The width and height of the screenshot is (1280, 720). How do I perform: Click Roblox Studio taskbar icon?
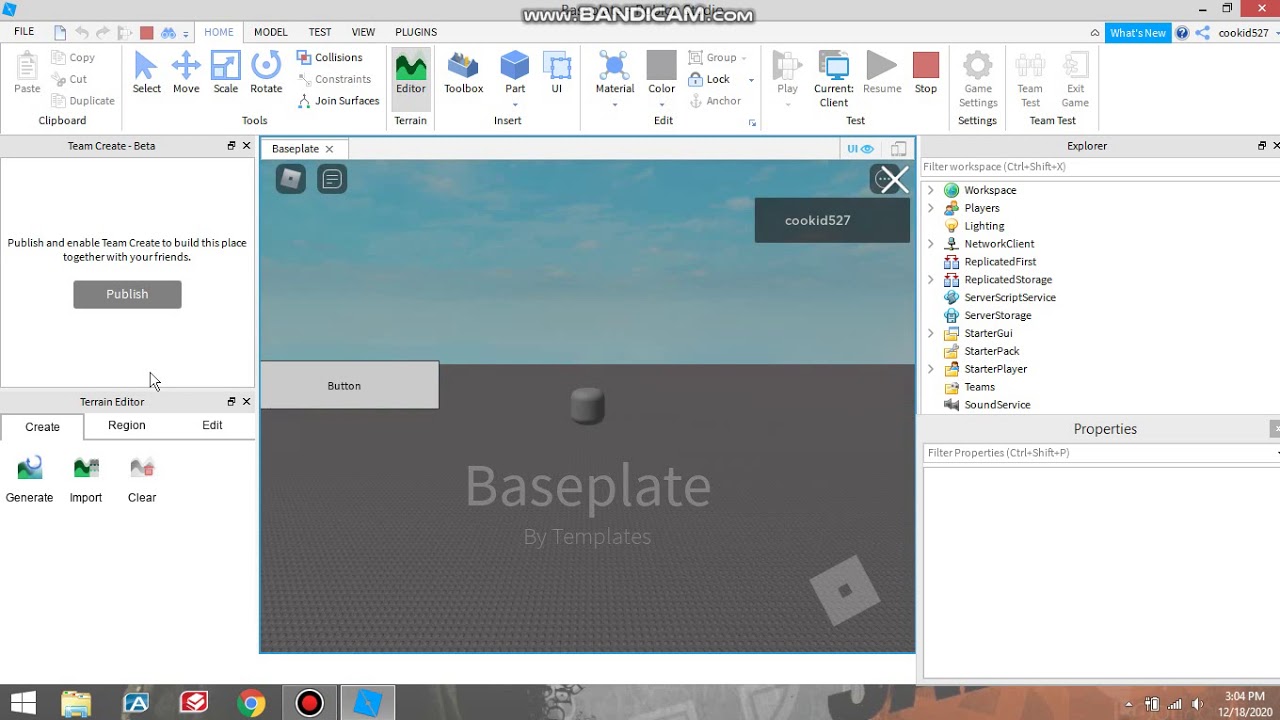pyautogui.click(x=368, y=703)
